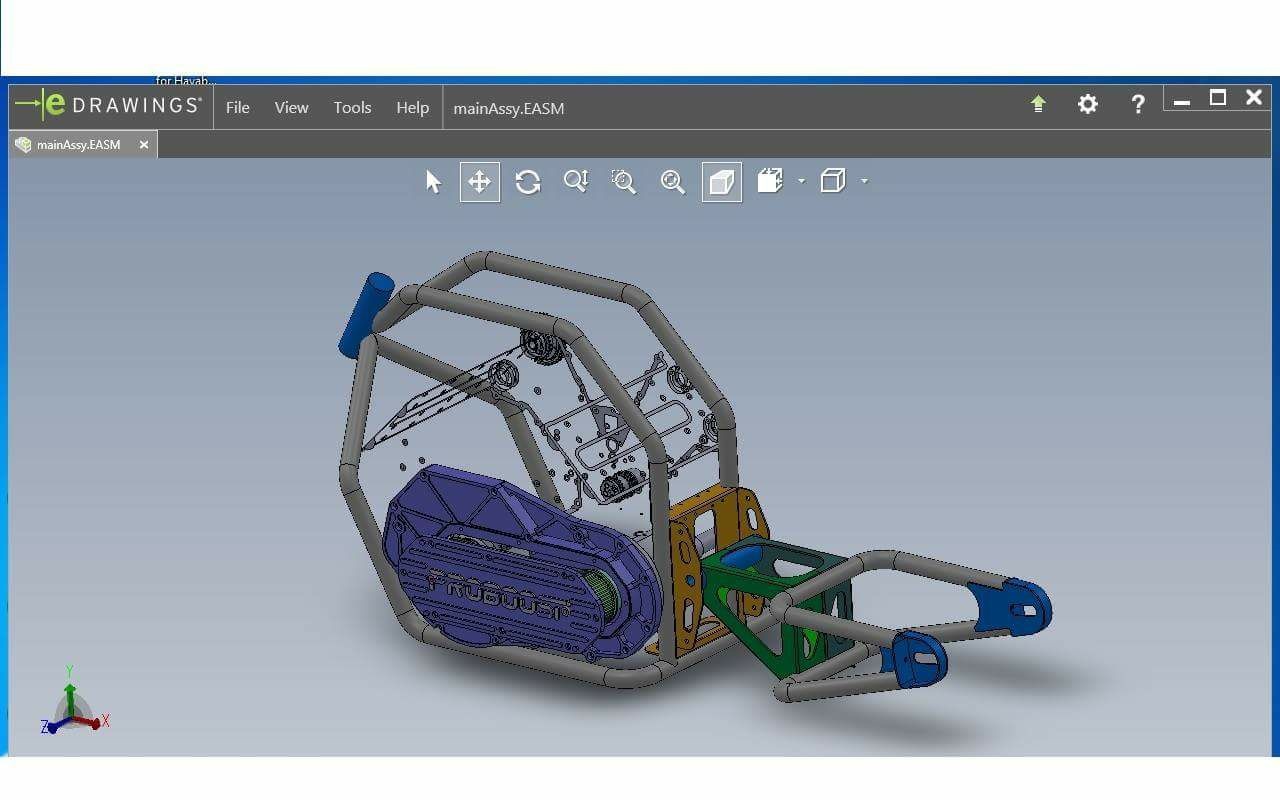Screen dimensions: 1280x800
Task: Close the eDrawings window
Action: pyautogui.click(x=1254, y=97)
